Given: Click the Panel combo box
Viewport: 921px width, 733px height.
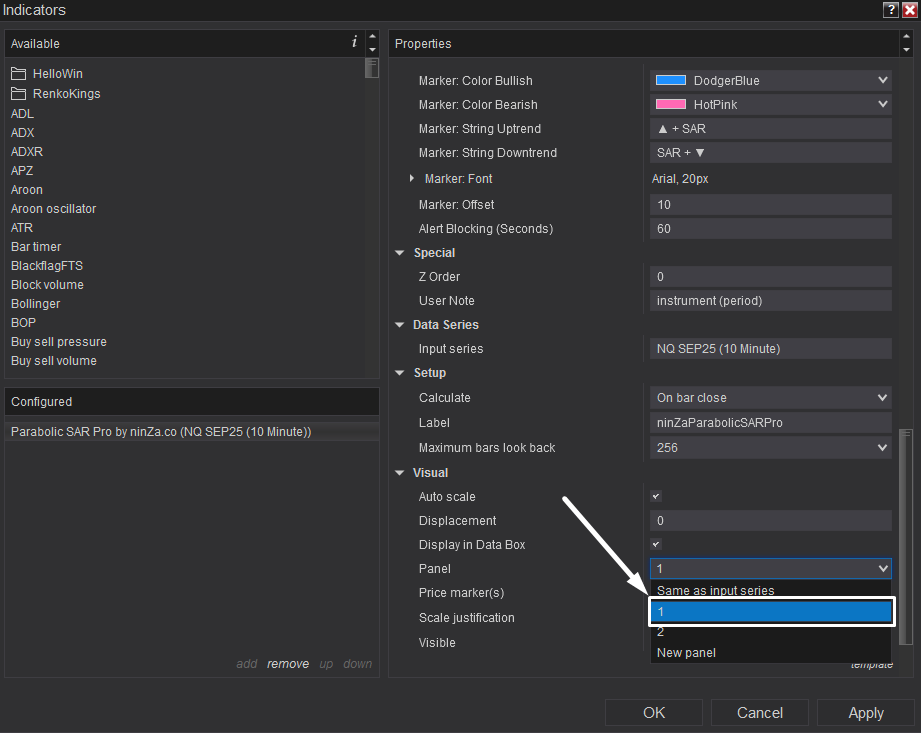Looking at the screenshot, I should (771, 569).
